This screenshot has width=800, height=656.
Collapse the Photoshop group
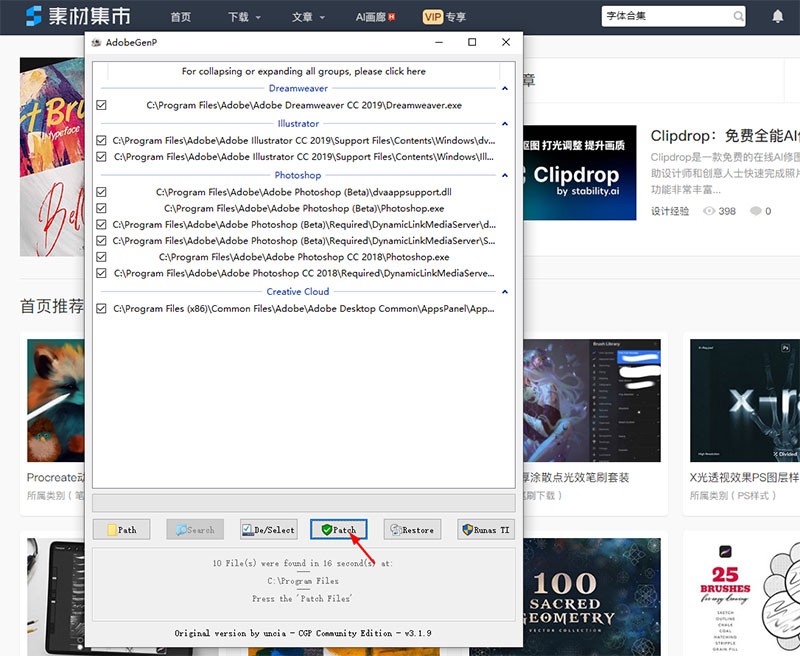tap(505, 175)
